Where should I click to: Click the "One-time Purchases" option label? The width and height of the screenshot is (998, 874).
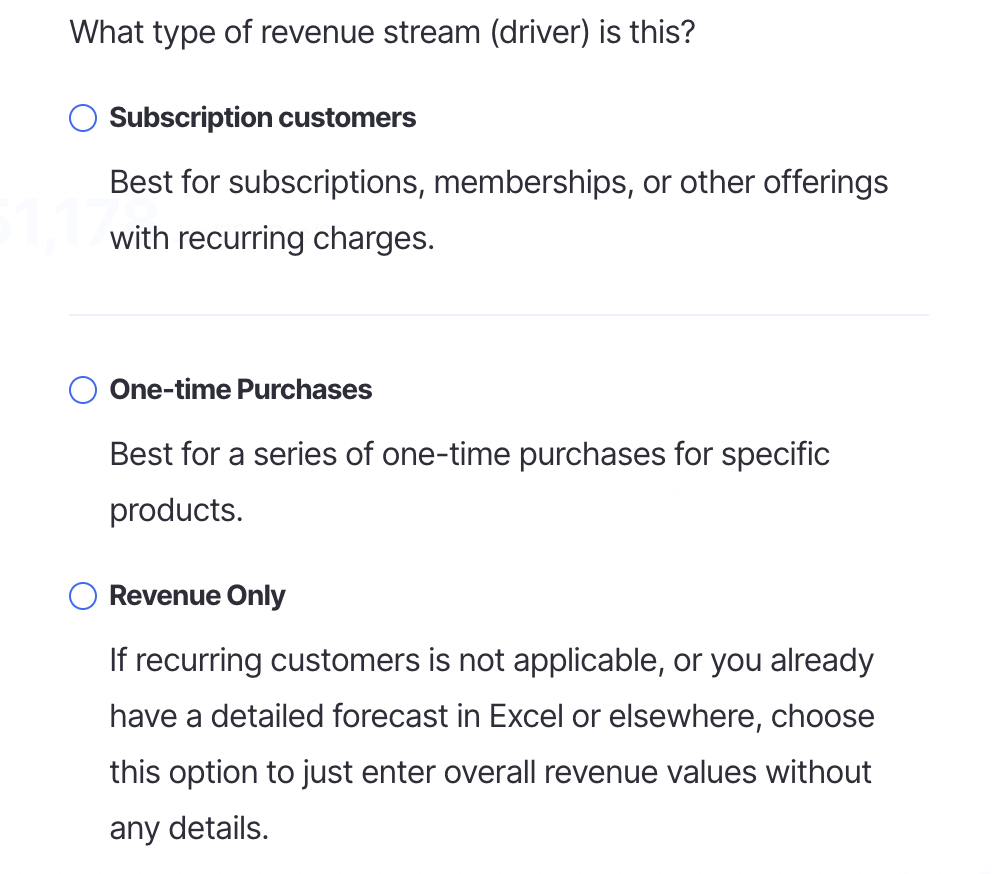pyautogui.click(x=240, y=390)
